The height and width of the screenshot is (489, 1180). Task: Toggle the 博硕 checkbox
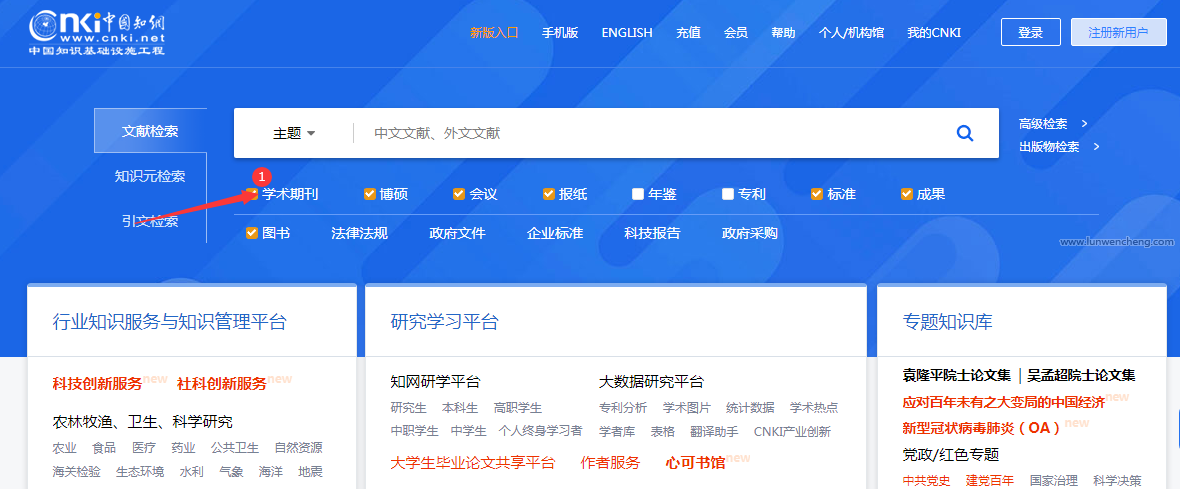370,194
